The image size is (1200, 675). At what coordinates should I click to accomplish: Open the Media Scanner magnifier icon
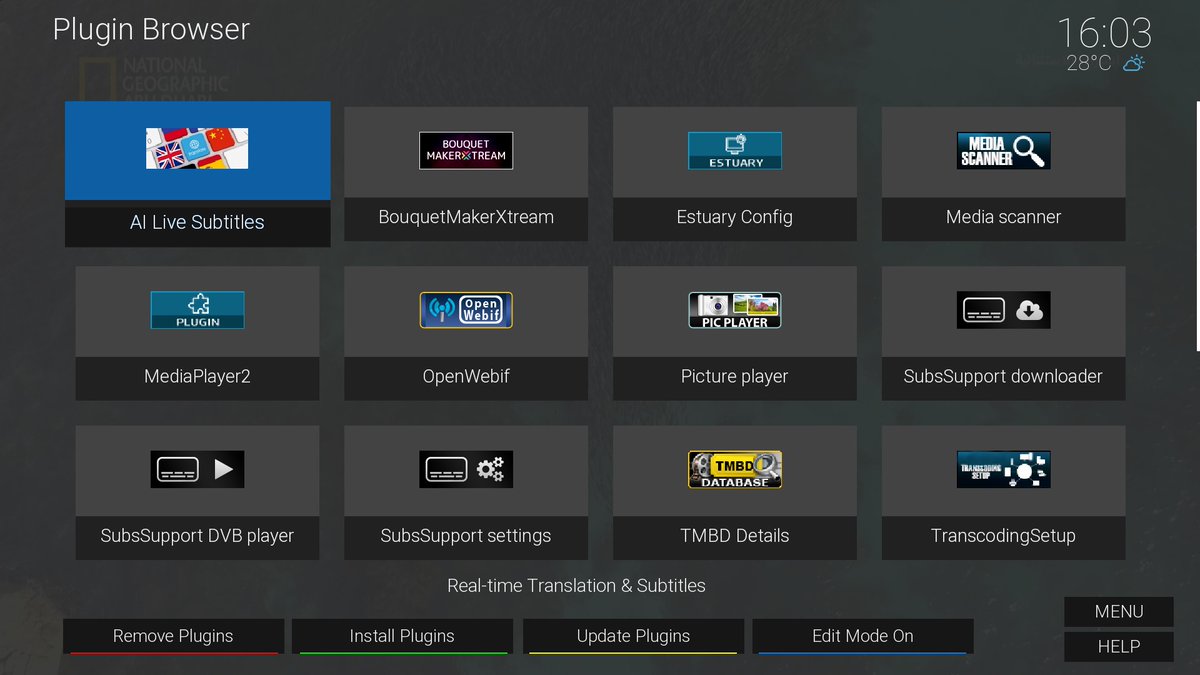pos(1003,150)
